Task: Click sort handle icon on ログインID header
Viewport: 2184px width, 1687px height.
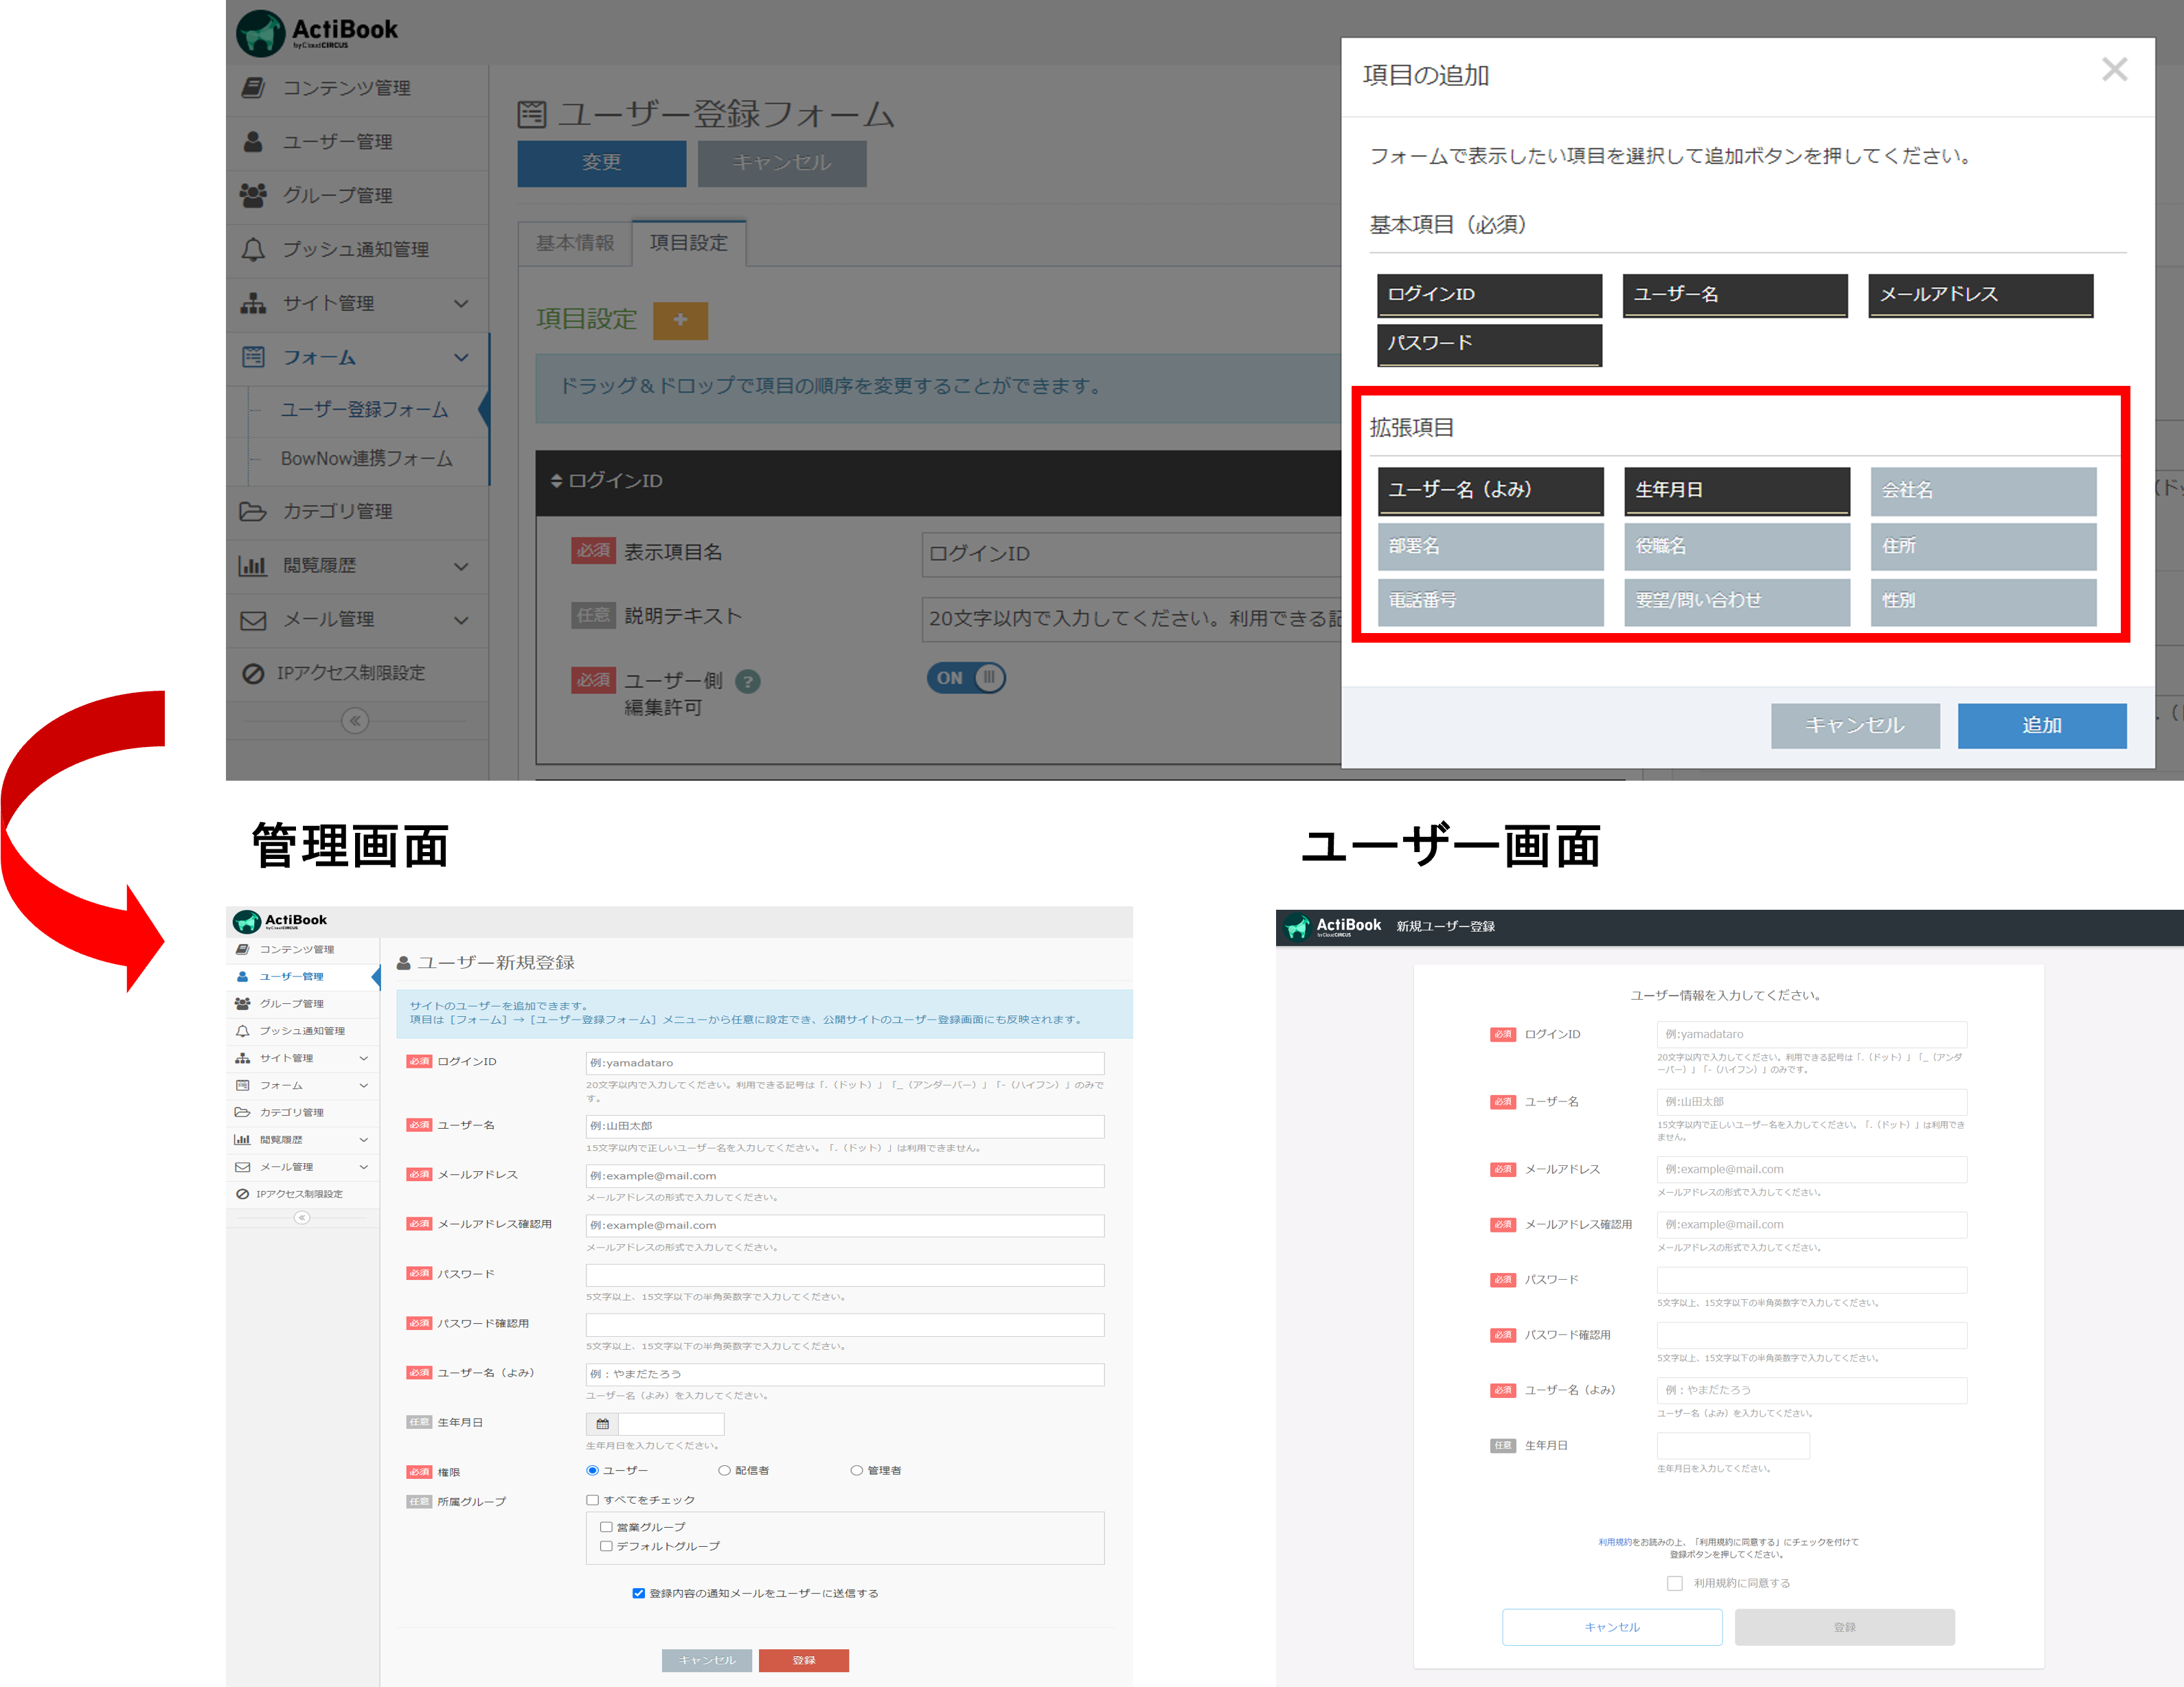Action: pos(556,481)
